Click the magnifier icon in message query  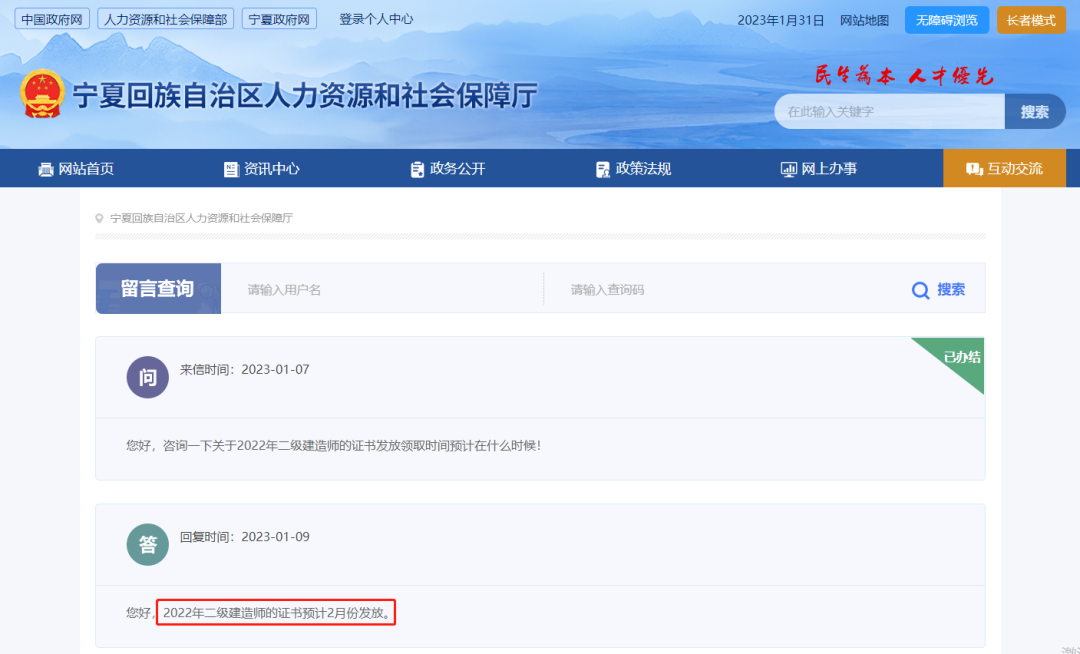click(x=920, y=290)
